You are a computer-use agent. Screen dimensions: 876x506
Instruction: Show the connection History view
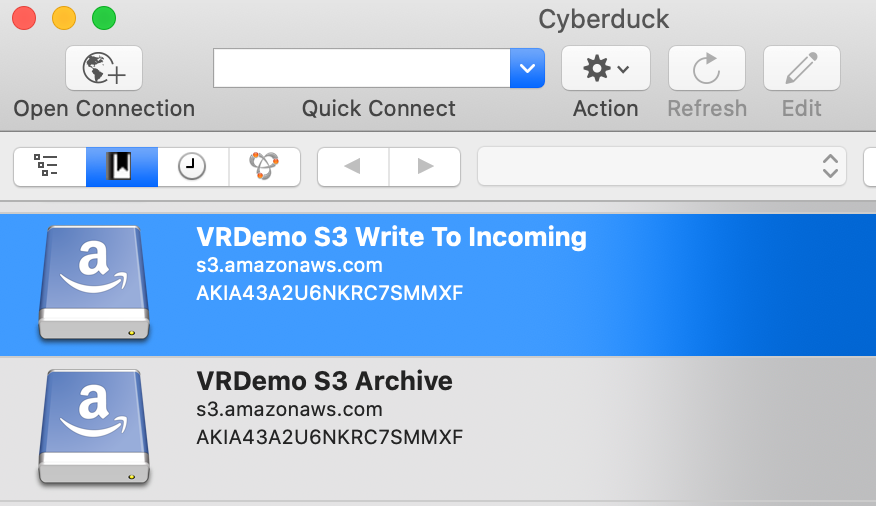click(x=193, y=166)
